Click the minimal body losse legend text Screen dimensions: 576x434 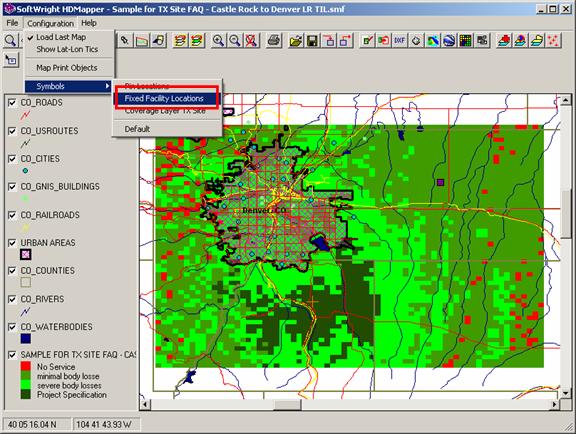click(68, 376)
